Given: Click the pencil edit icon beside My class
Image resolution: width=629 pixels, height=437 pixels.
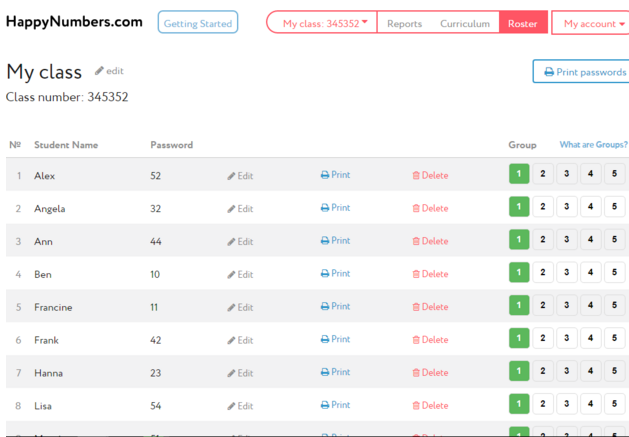Looking at the screenshot, I should tap(100, 71).
